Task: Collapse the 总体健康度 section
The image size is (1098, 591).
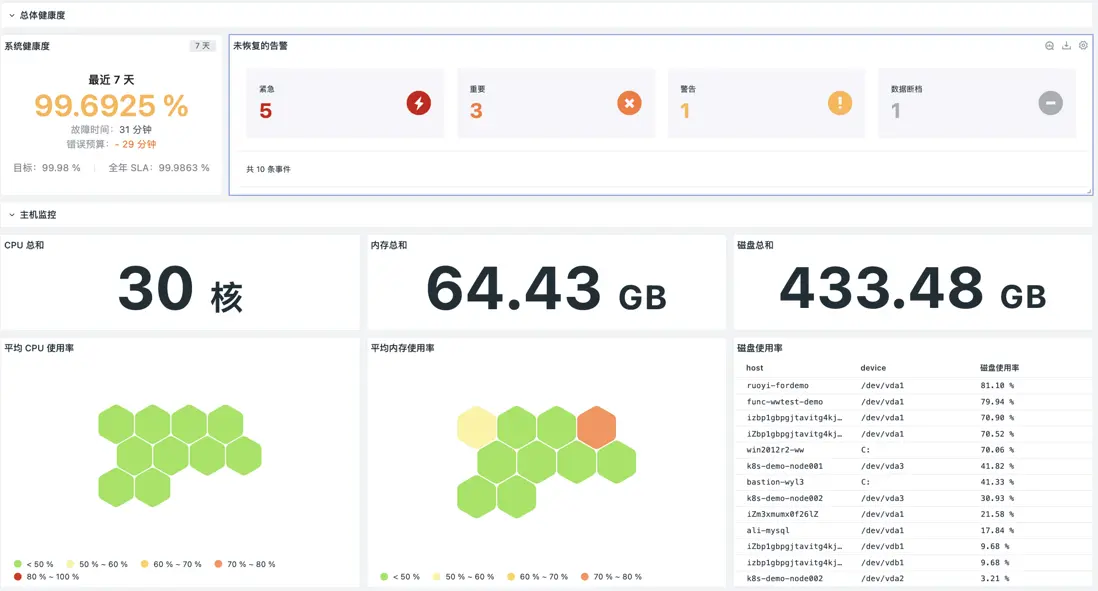Action: [x=12, y=16]
